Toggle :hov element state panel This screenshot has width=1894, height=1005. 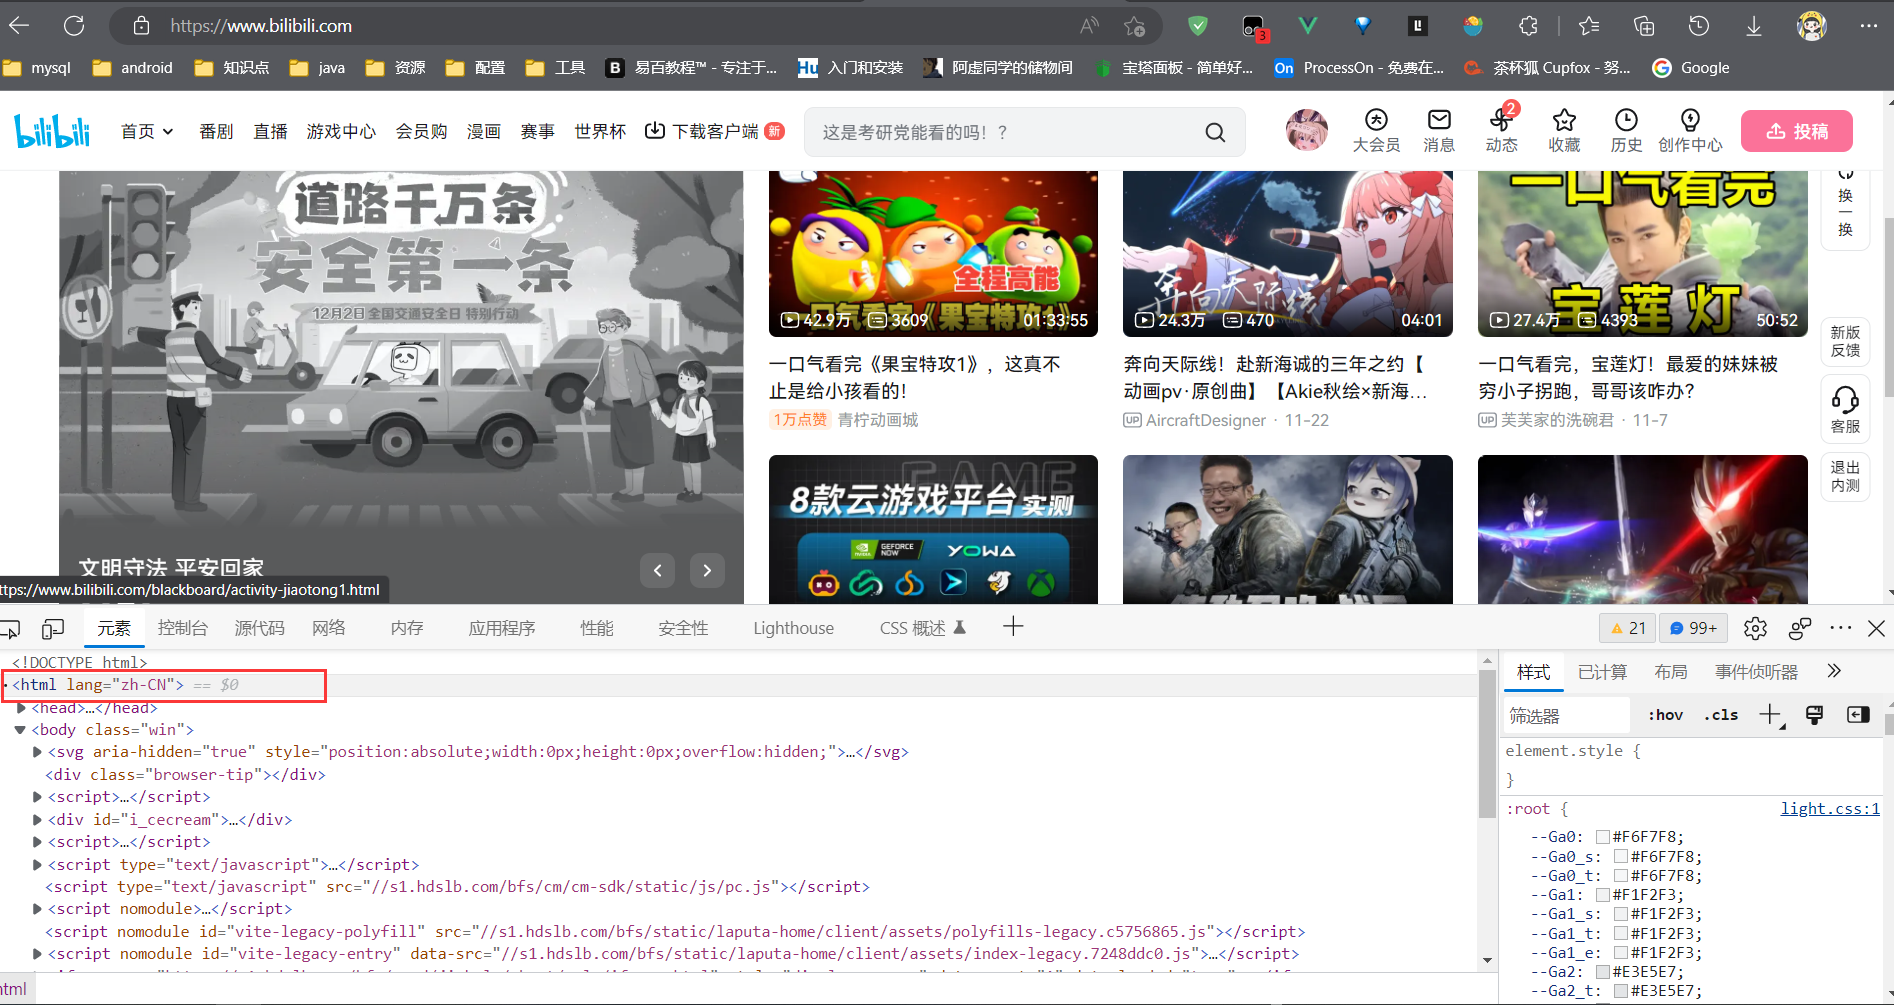pos(1666,715)
